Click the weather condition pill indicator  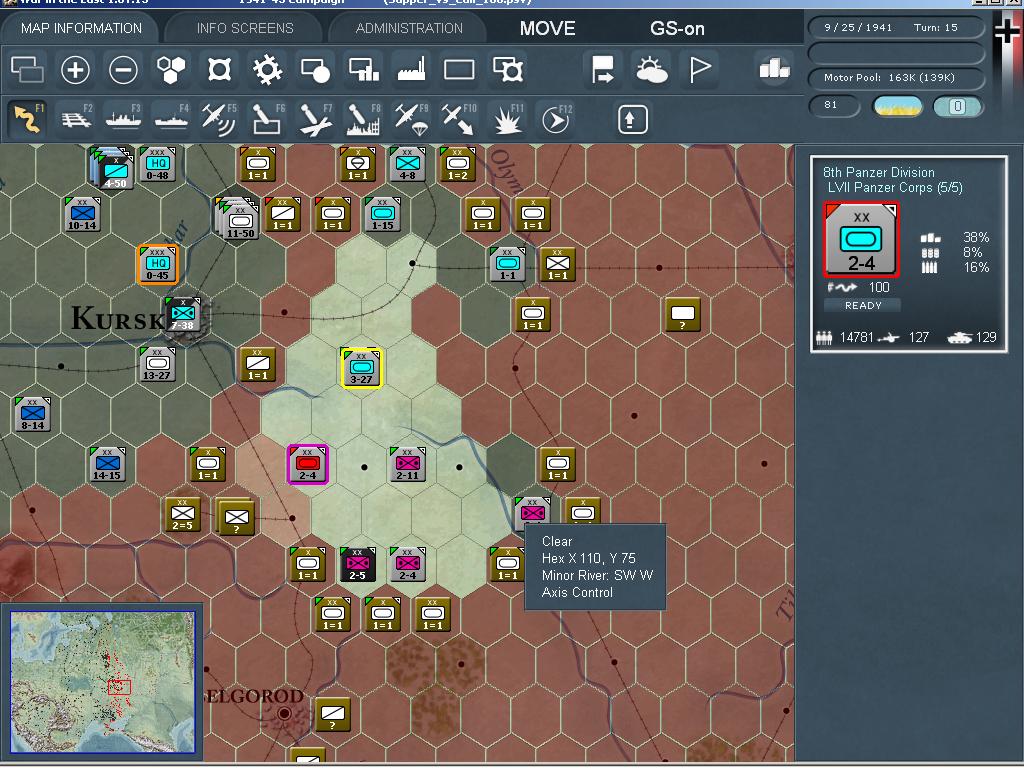coord(898,106)
